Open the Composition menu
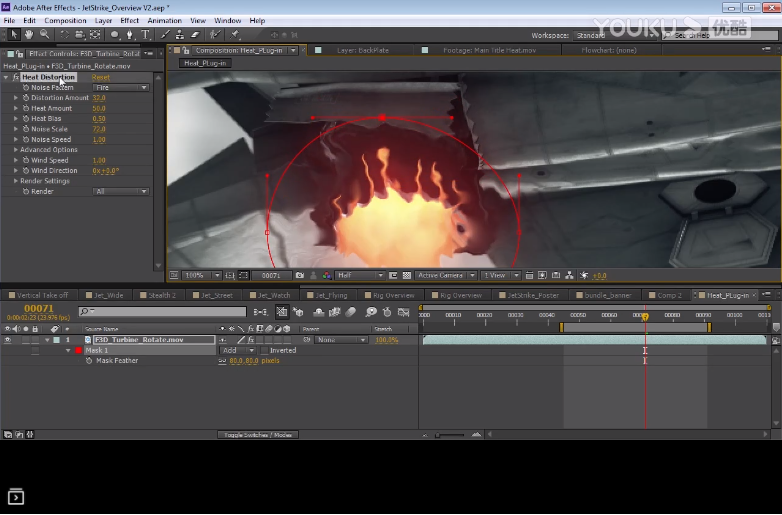The height and width of the screenshot is (515, 782). (x=65, y=20)
